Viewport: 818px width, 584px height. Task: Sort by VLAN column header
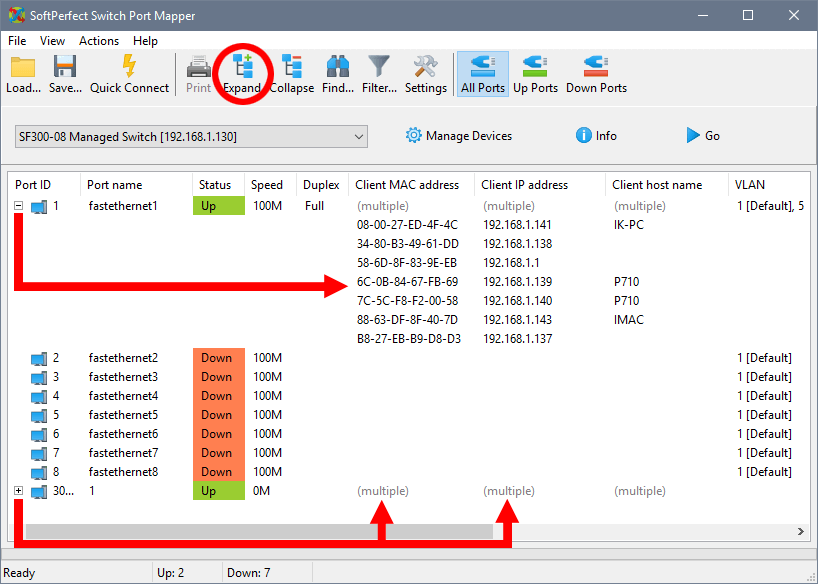(769, 185)
